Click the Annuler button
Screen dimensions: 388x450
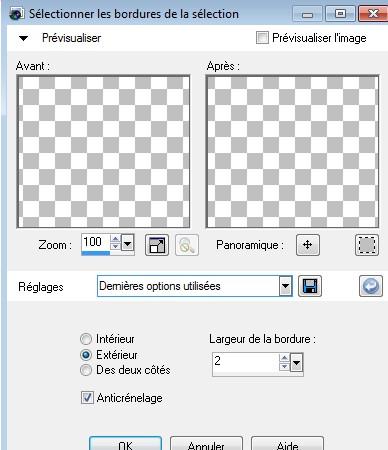[206, 444]
